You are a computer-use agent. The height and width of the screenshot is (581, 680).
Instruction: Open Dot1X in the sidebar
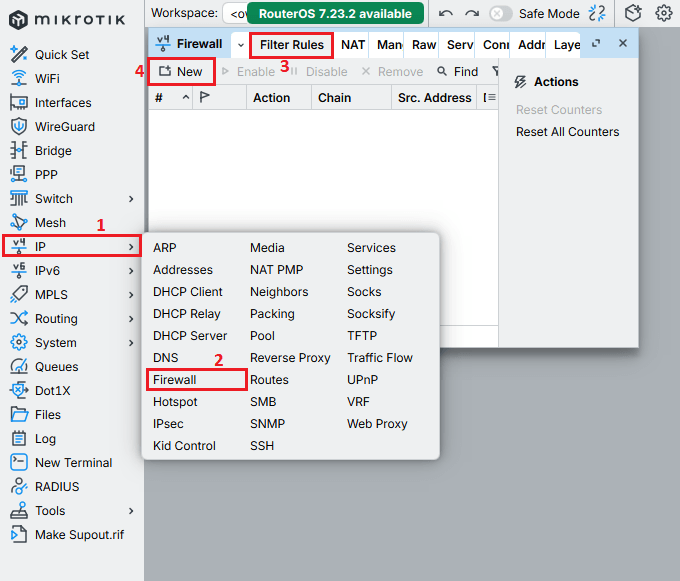(x=40, y=390)
